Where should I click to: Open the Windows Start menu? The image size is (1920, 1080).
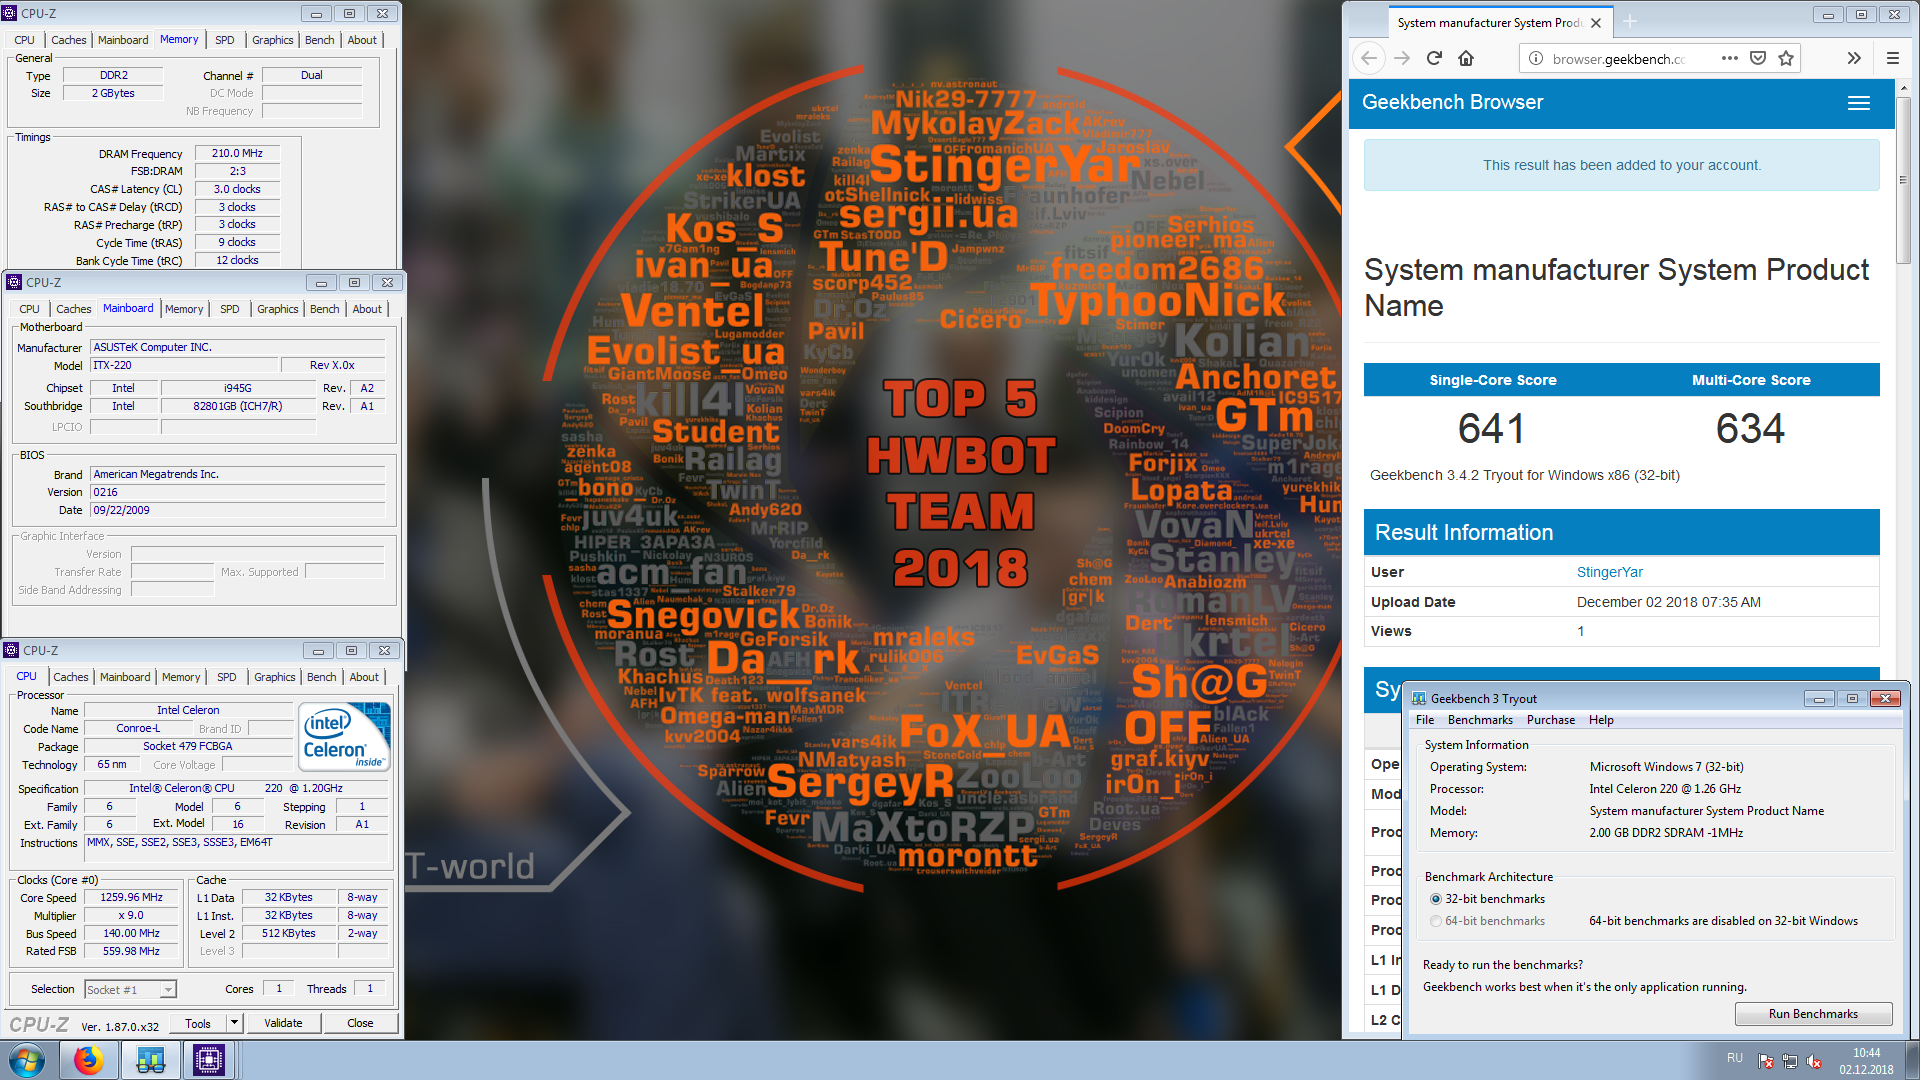coord(27,1060)
